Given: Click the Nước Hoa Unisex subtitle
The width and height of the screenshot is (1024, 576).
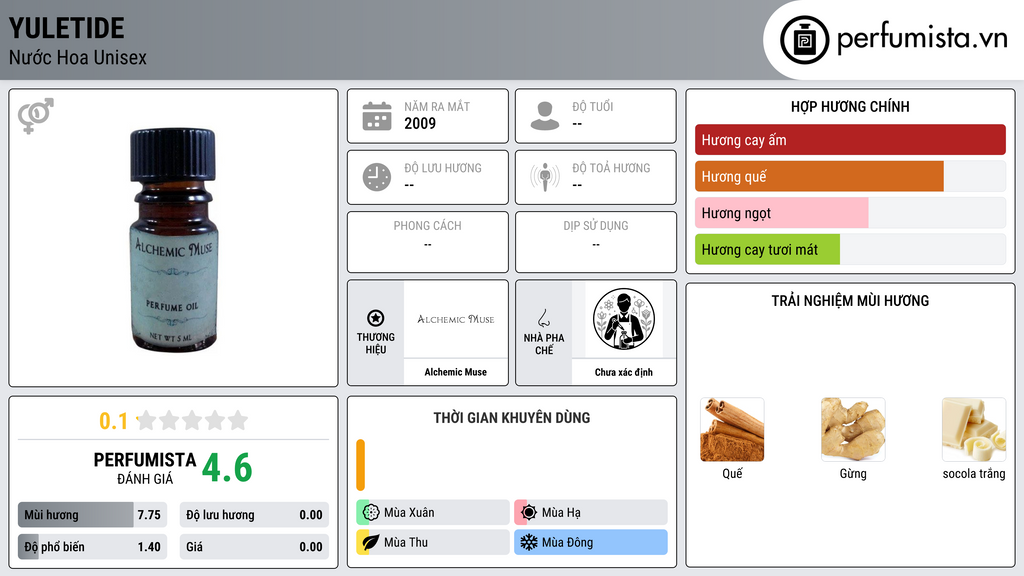Looking at the screenshot, I should coord(78,57).
